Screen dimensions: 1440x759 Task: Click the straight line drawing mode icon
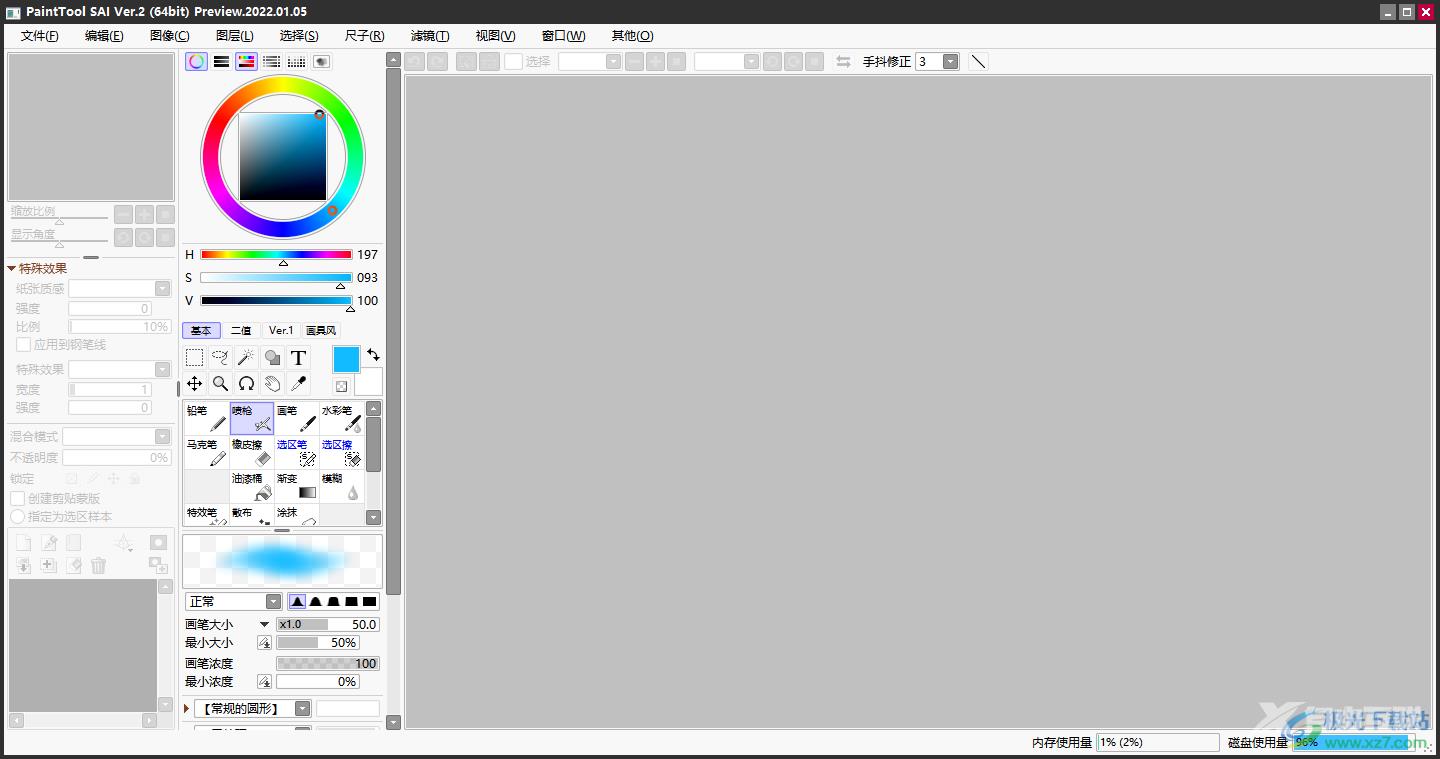tap(979, 61)
